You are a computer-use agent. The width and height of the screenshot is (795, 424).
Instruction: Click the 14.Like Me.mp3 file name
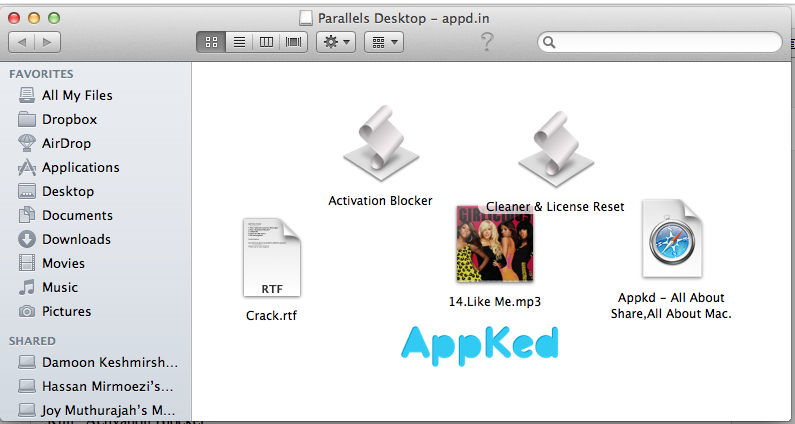[x=495, y=302]
